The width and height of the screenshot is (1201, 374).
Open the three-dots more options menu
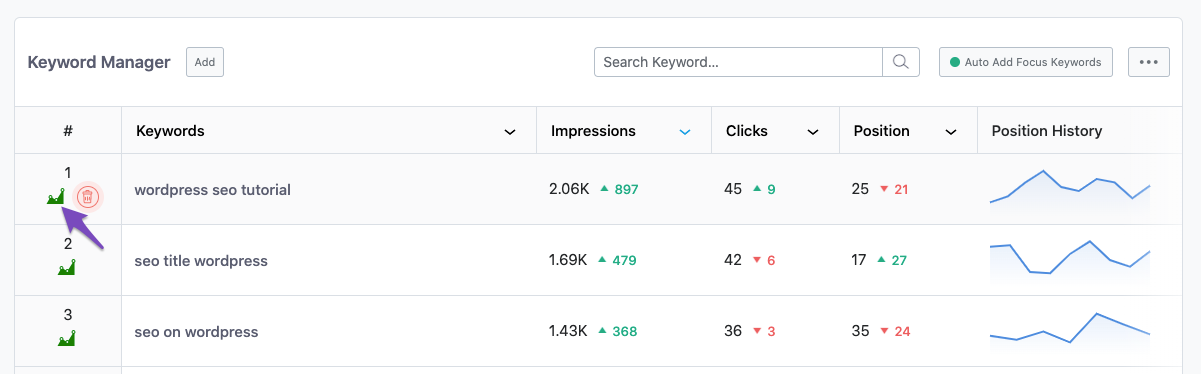(1148, 62)
